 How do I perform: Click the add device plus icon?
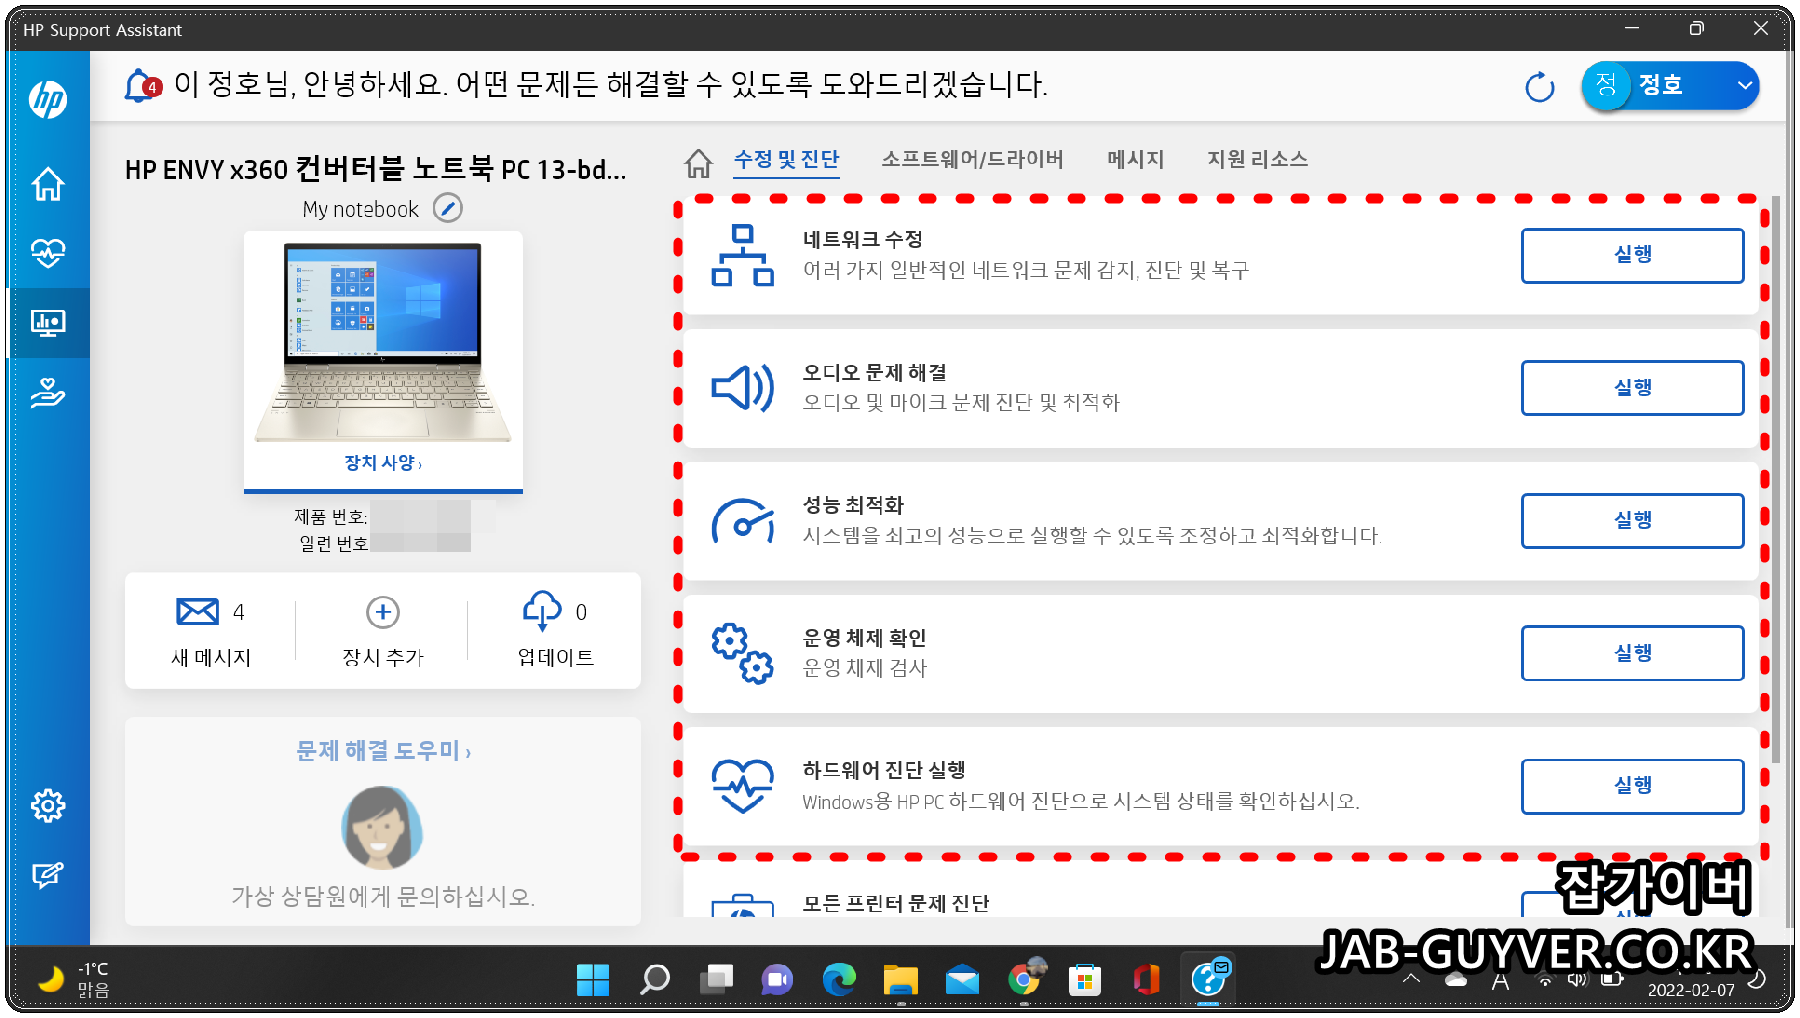[x=383, y=612]
